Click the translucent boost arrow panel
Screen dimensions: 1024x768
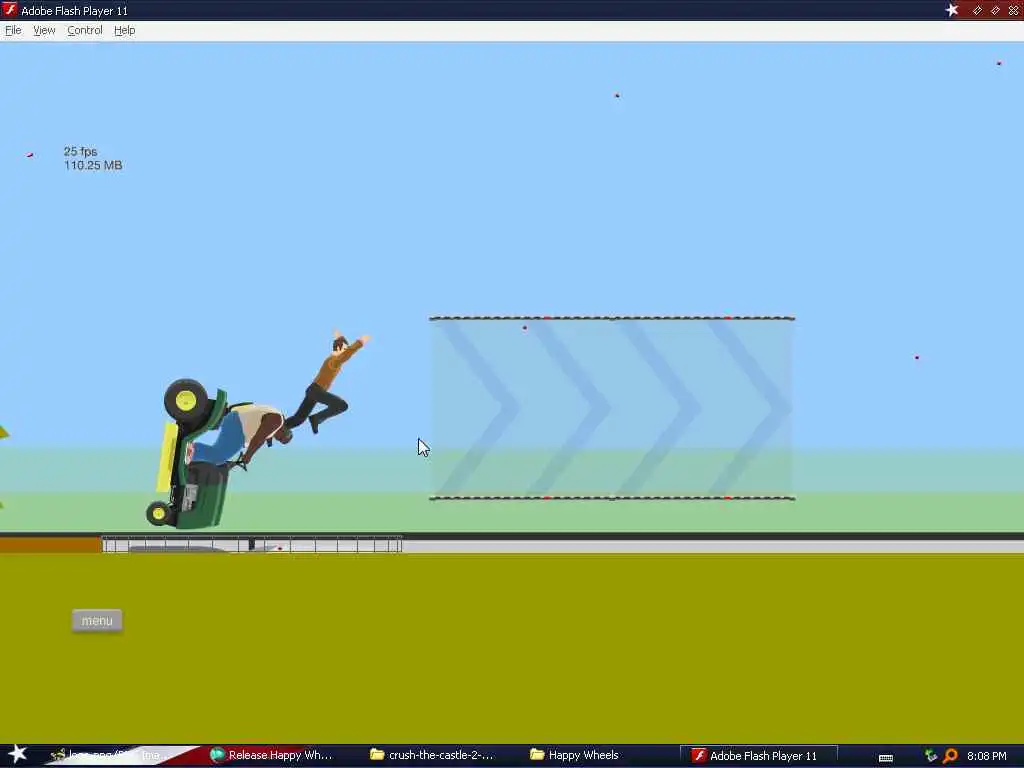(612, 408)
